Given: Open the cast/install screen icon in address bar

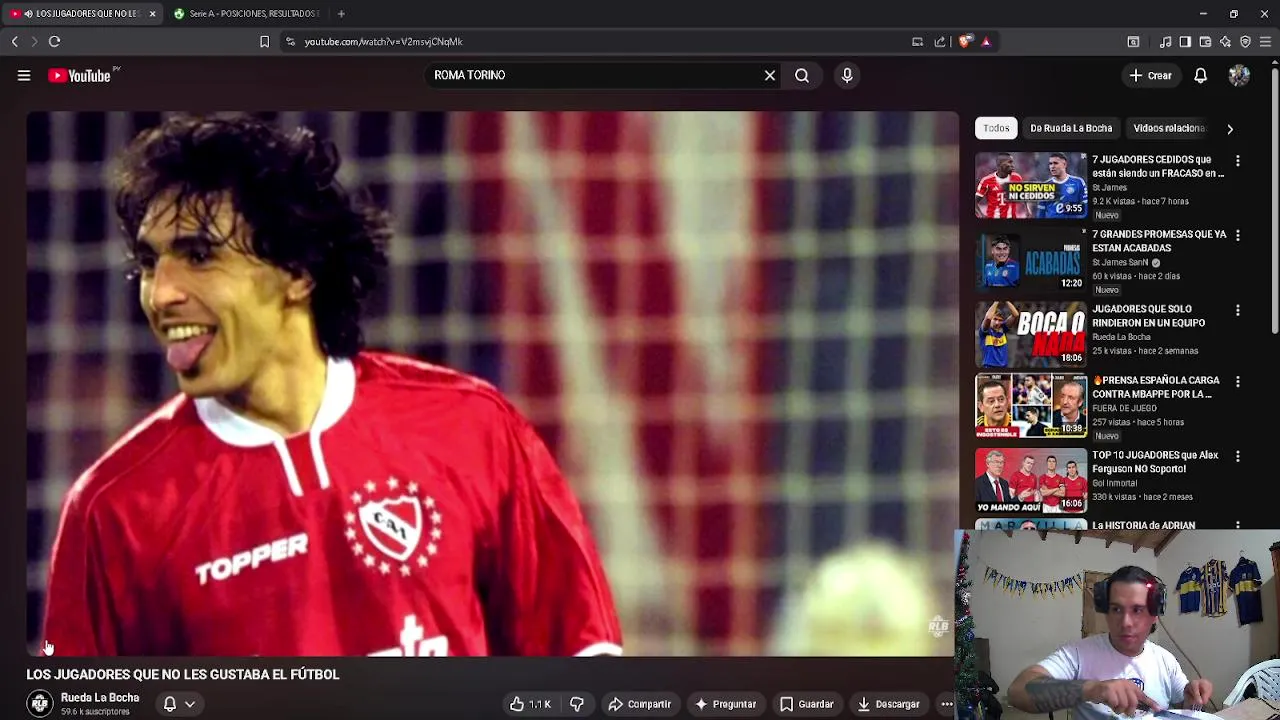Looking at the screenshot, I should pyautogui.click(x=917, y=41).
